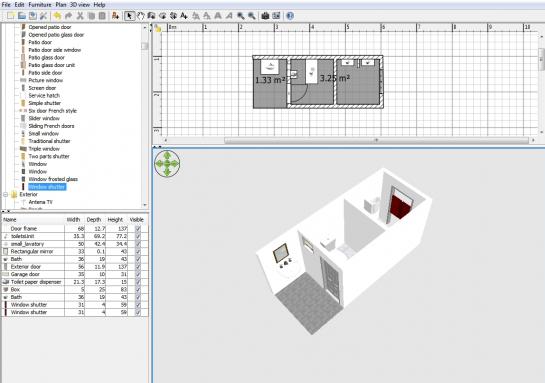Choose the Create dimensions tool
Screen dimensions: 545x383
click(x=173, y=16)
